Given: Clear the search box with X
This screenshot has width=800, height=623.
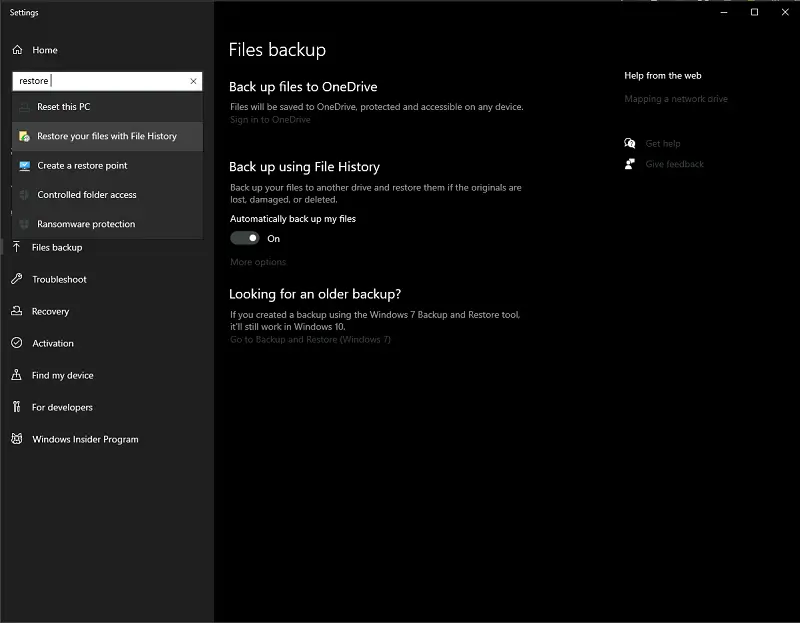Looking at the screenshot, I should coord(193,81).
